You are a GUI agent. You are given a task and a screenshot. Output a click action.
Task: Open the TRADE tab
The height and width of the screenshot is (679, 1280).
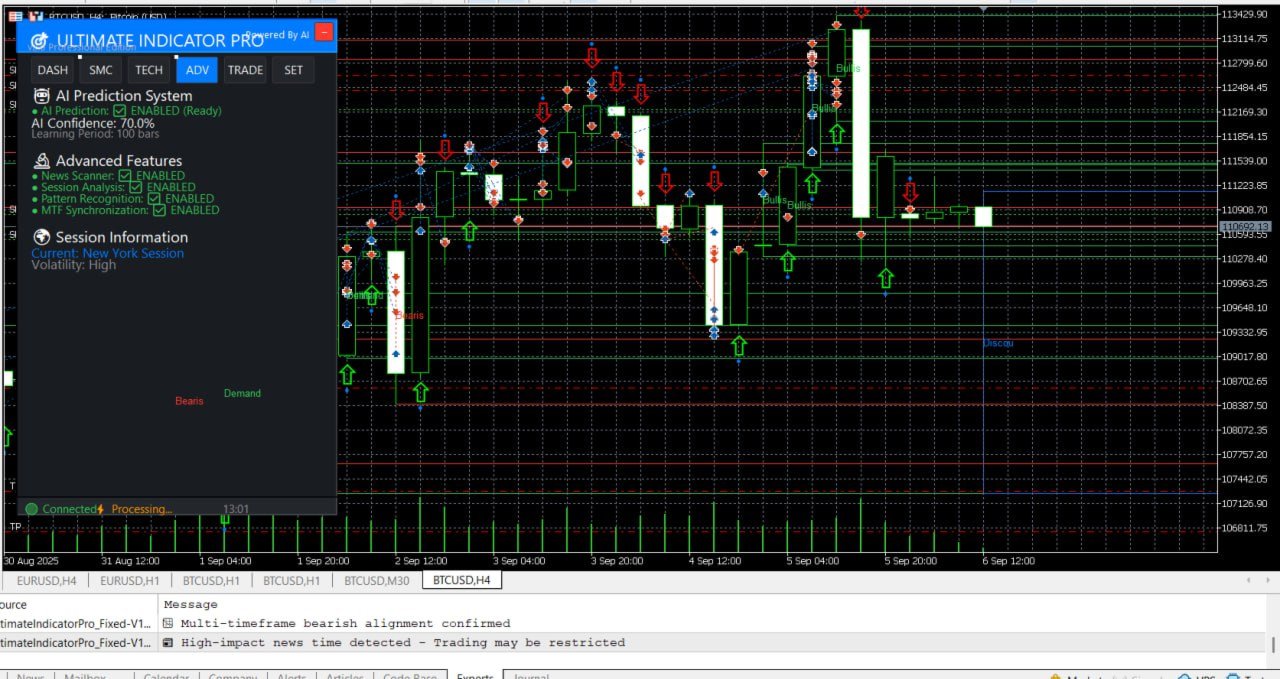pyautogui.click(x=245, y=70)
